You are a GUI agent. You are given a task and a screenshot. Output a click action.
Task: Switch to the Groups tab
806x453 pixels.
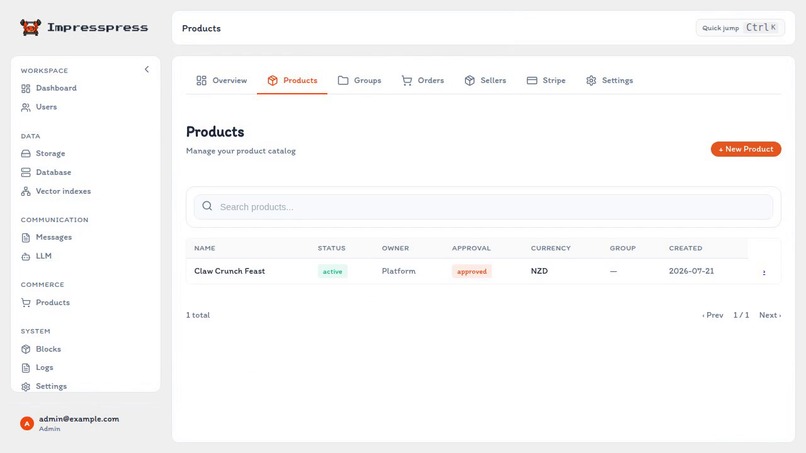pyautogui.click(x=359, y=80)
